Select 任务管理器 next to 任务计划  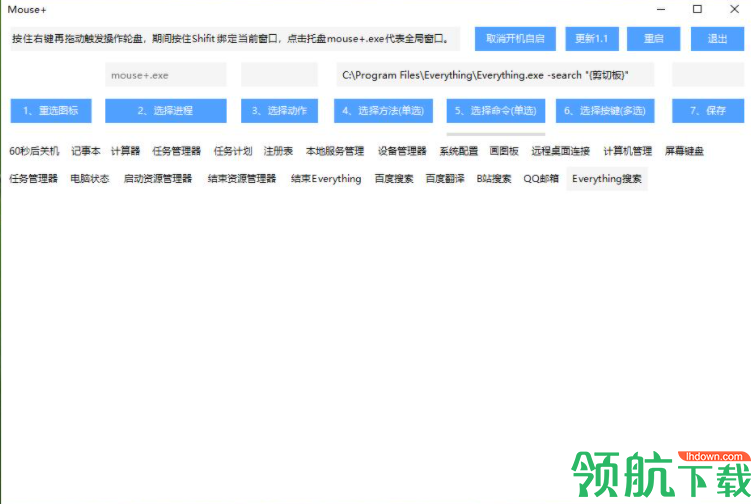pyautogui.click(x=176, y=151)
